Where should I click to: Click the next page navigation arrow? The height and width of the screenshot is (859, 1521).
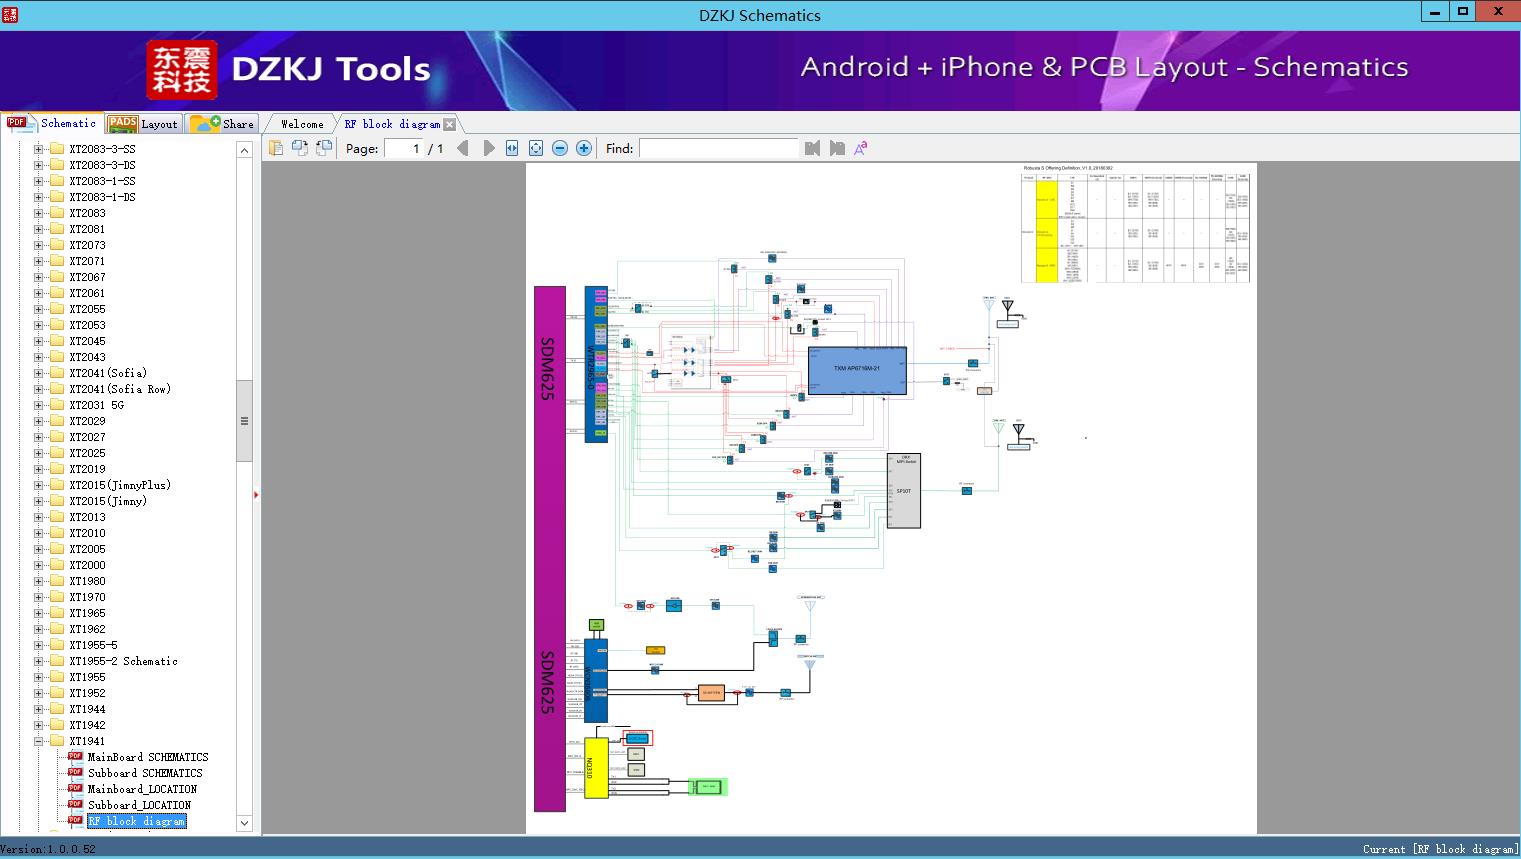489,147
